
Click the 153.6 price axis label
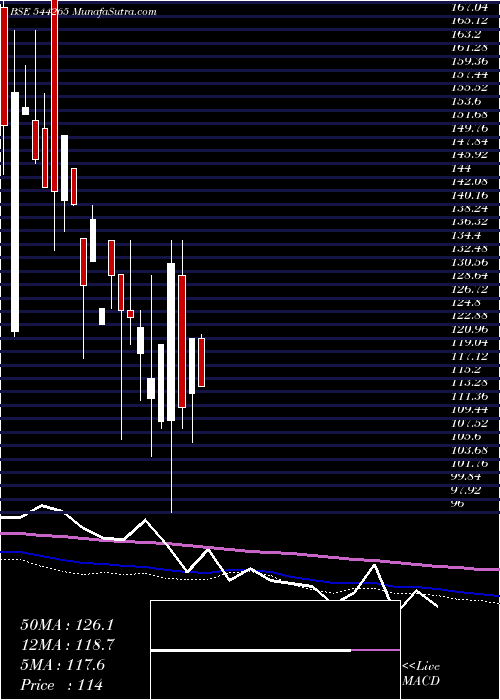tap(467, 102)
